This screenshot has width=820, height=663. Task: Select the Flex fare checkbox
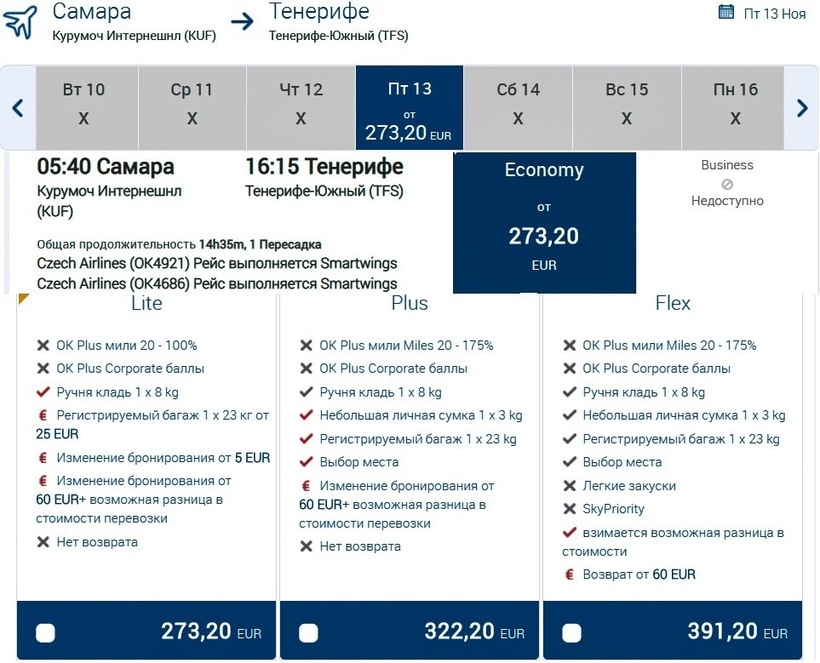[572, 632]
